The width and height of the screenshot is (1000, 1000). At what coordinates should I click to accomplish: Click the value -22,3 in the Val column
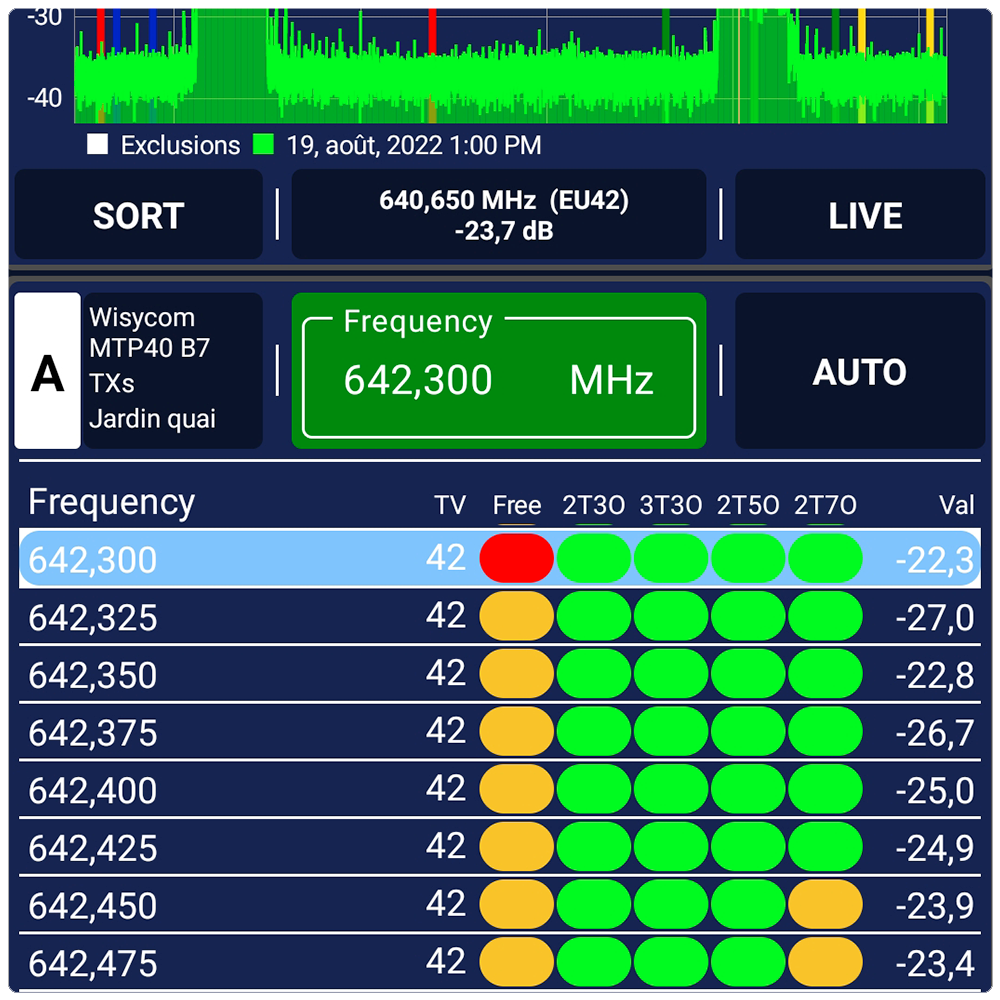point(935,561)
